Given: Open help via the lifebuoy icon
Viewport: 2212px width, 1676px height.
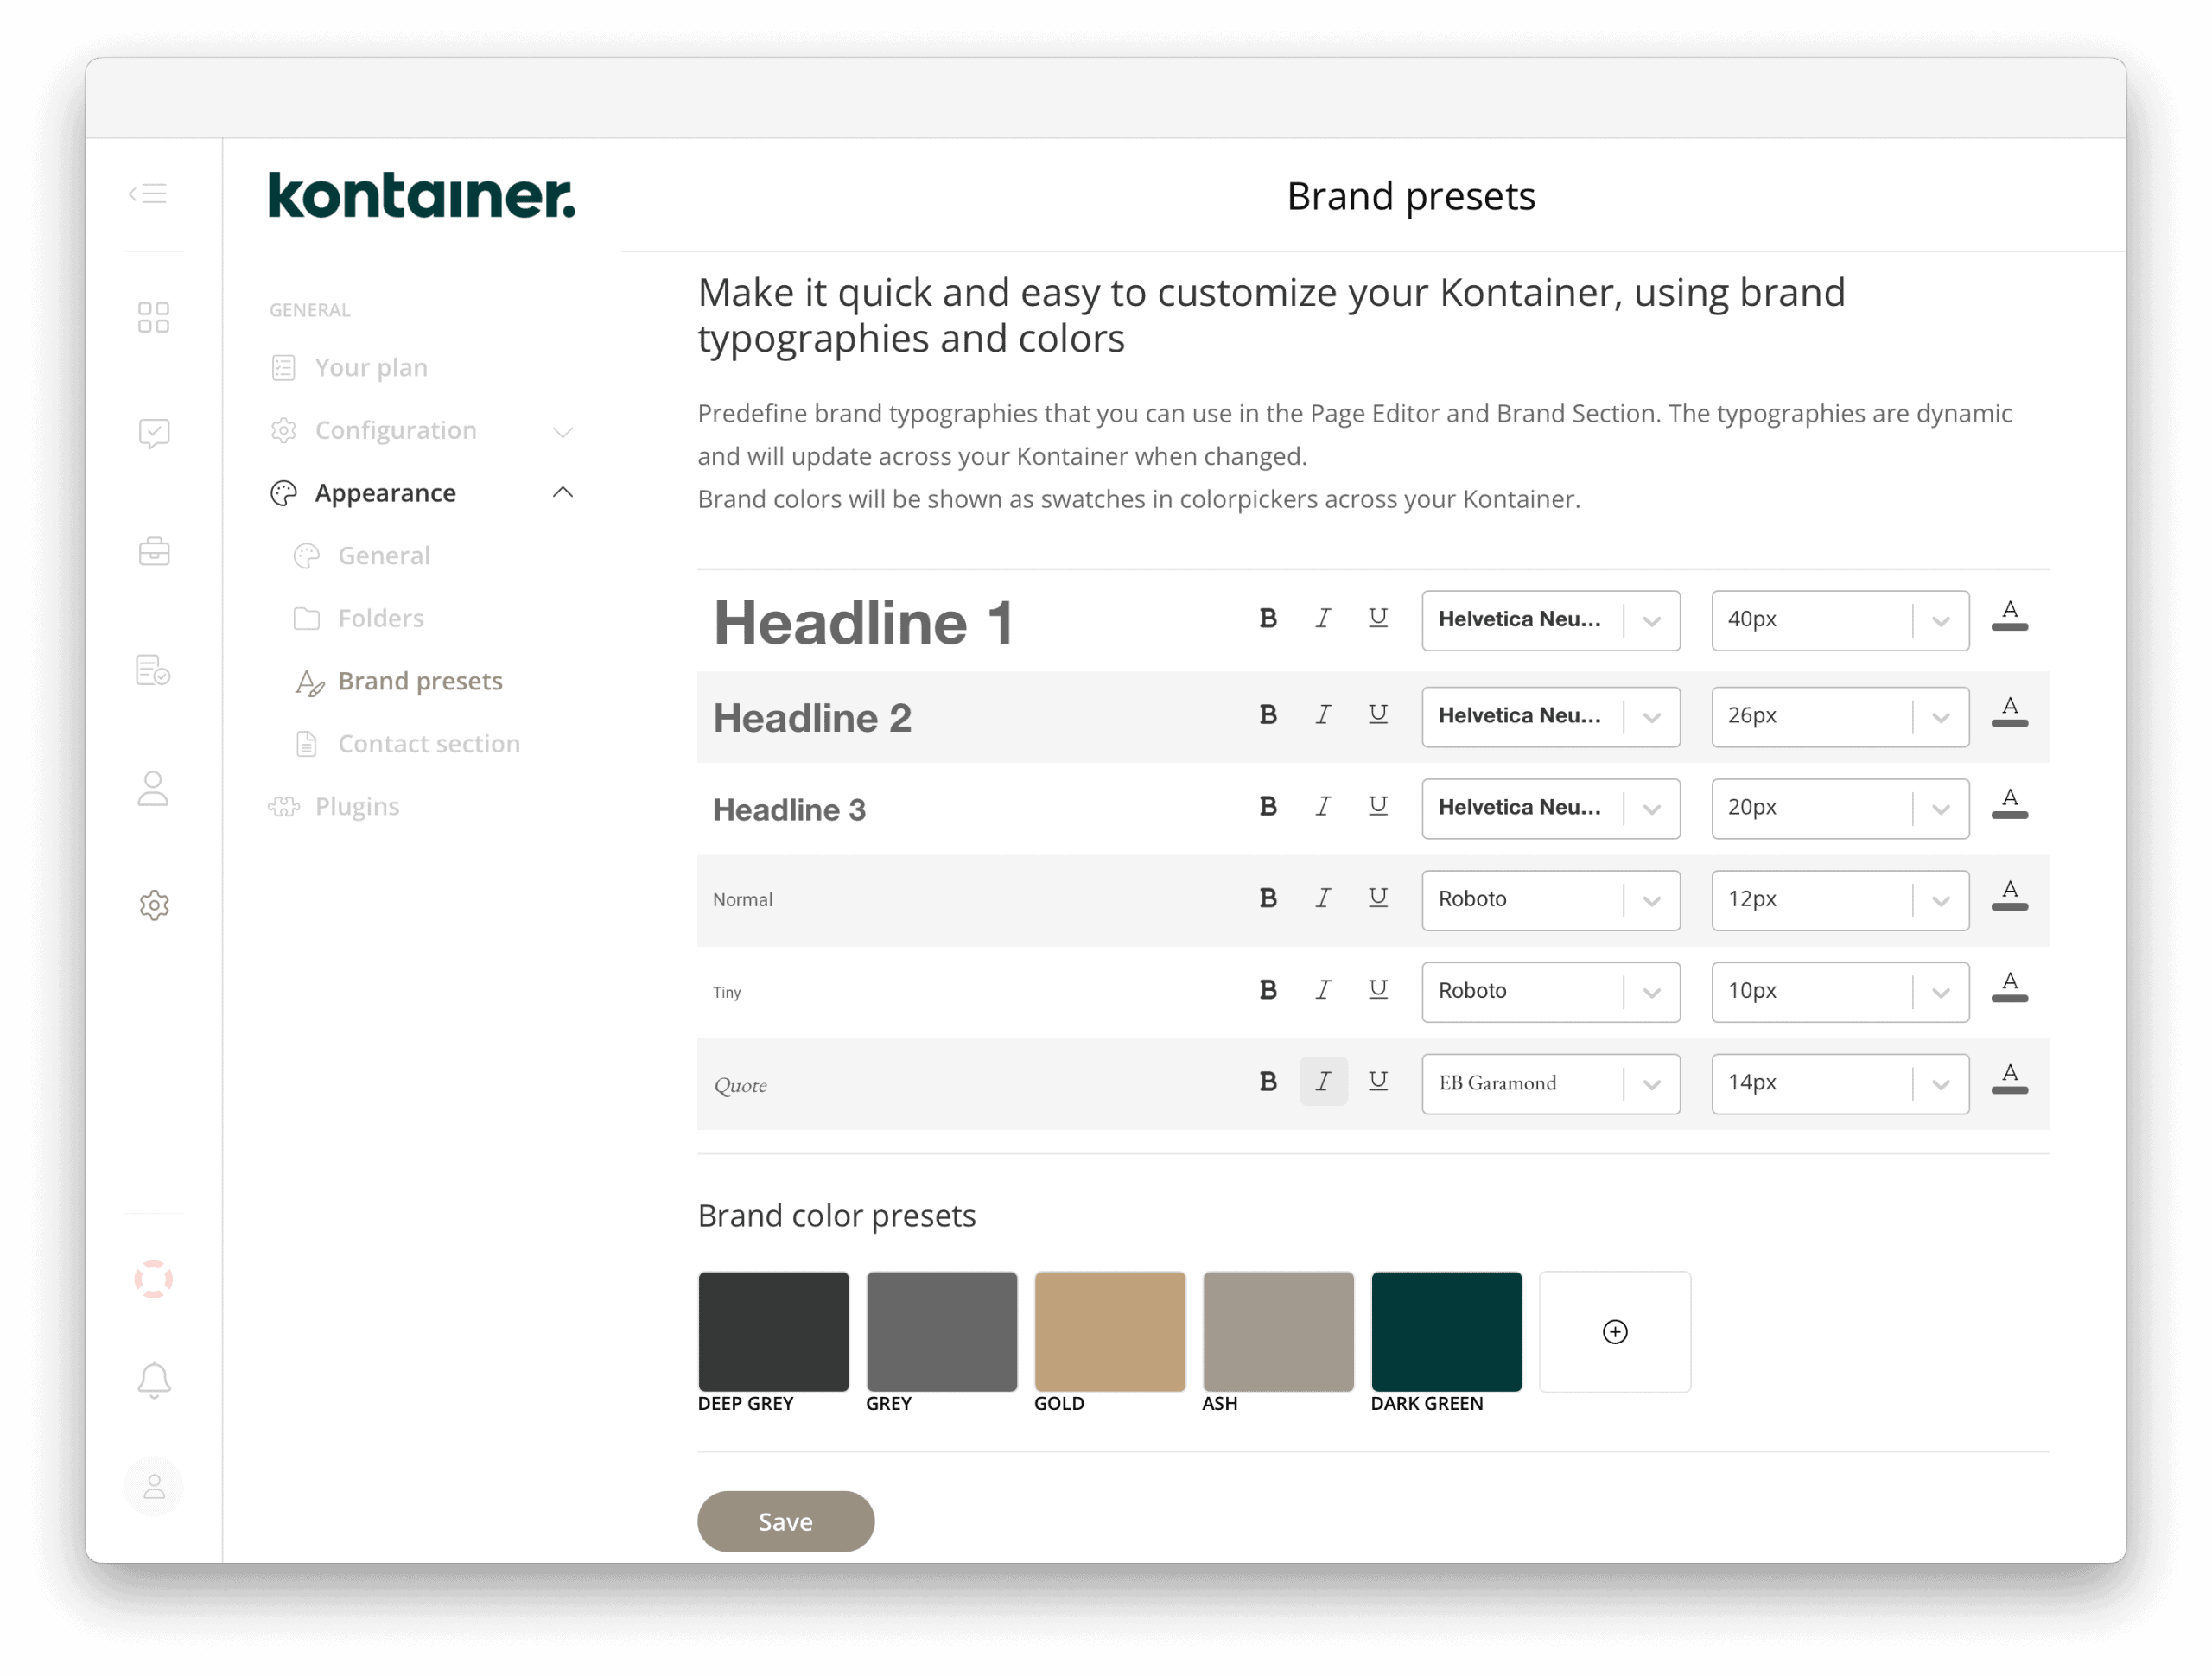Looking at the screenshot, I should click(x=154, y=1277).
